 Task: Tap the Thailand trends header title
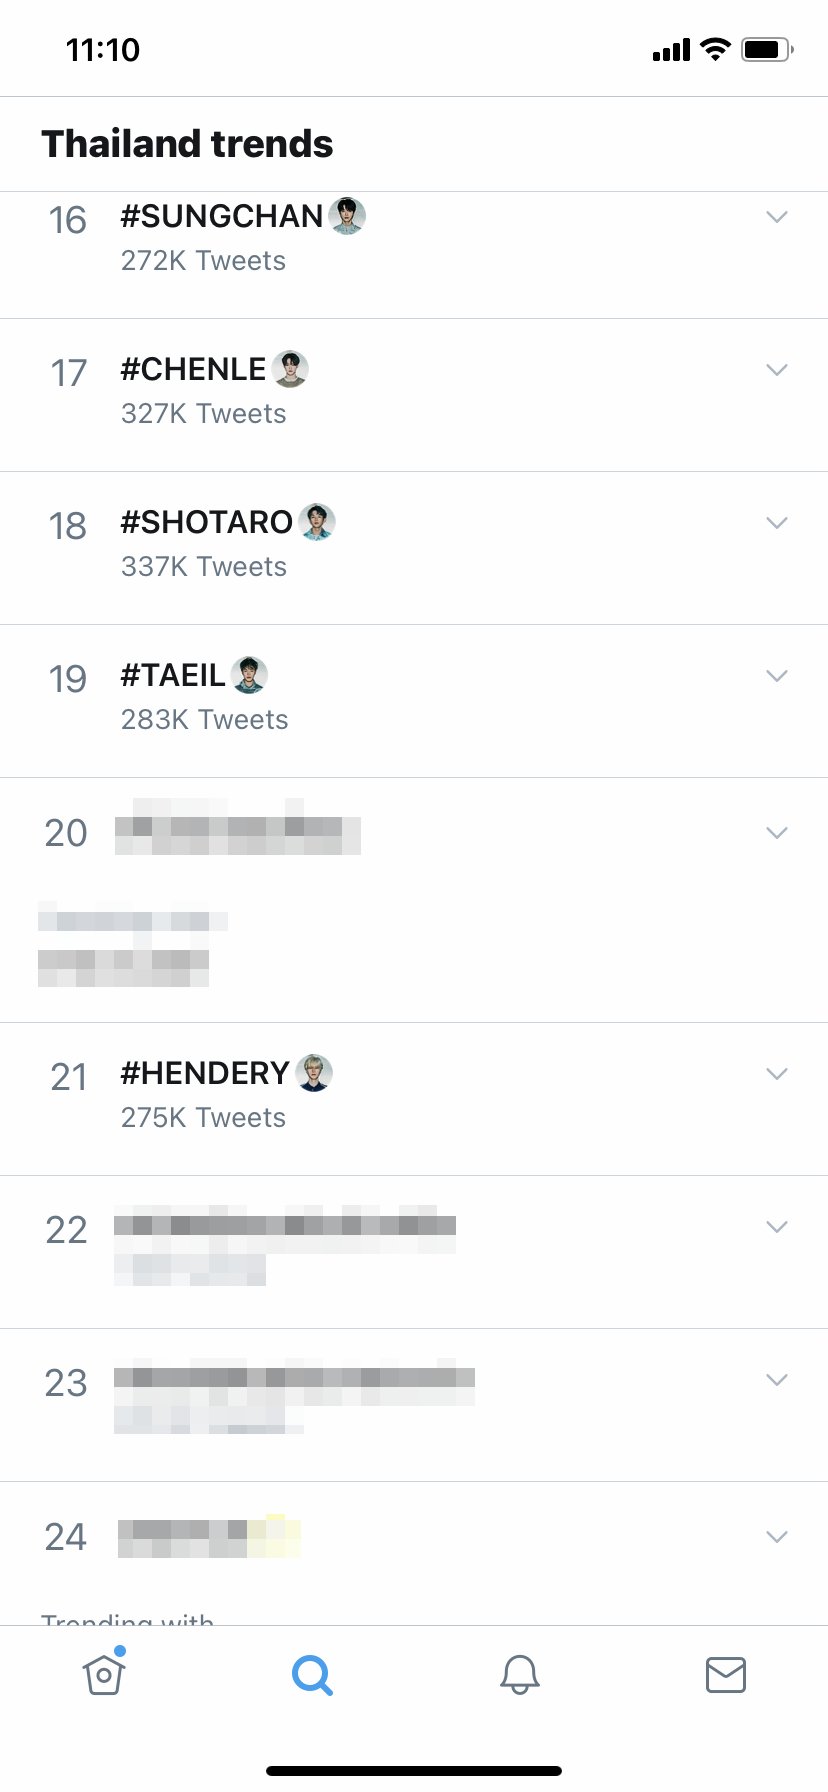187,144
